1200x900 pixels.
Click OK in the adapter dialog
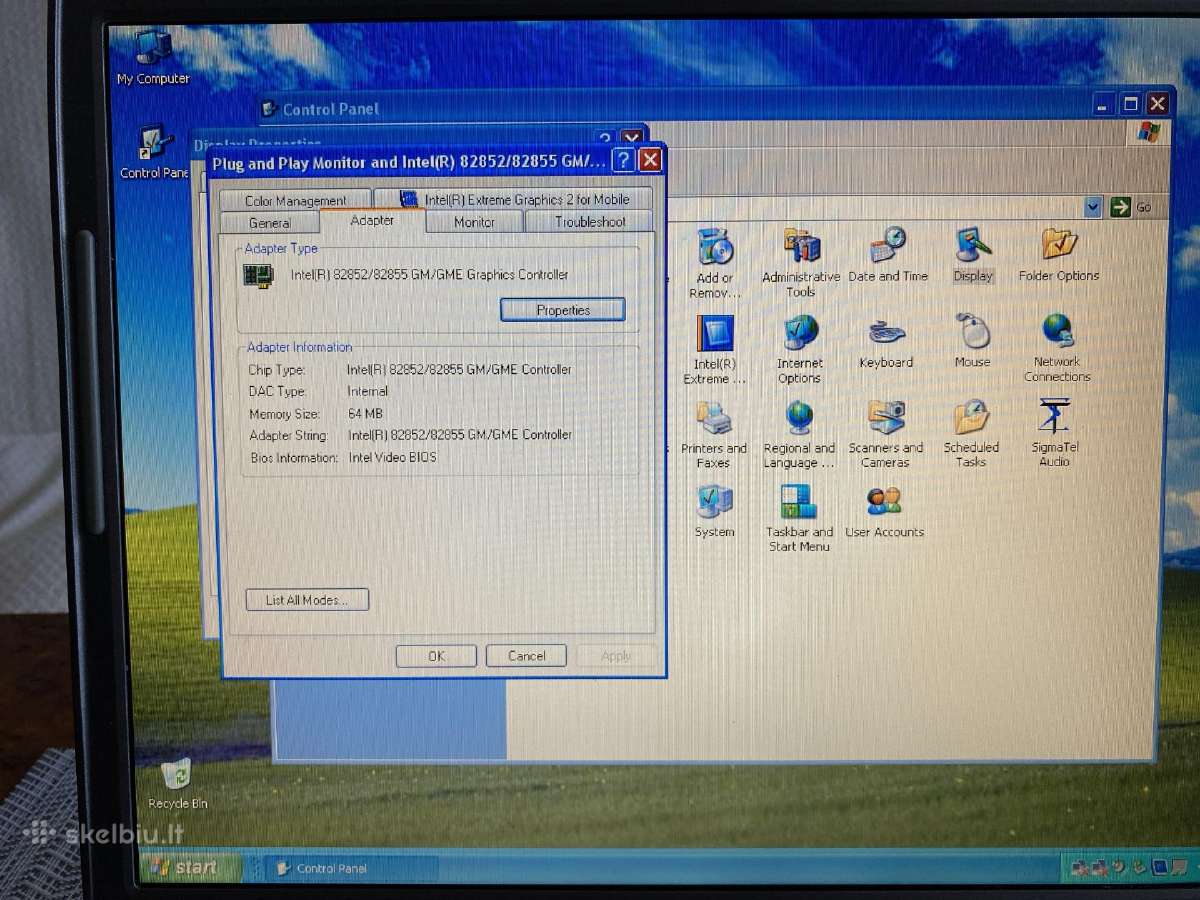(x=436, y=656)
